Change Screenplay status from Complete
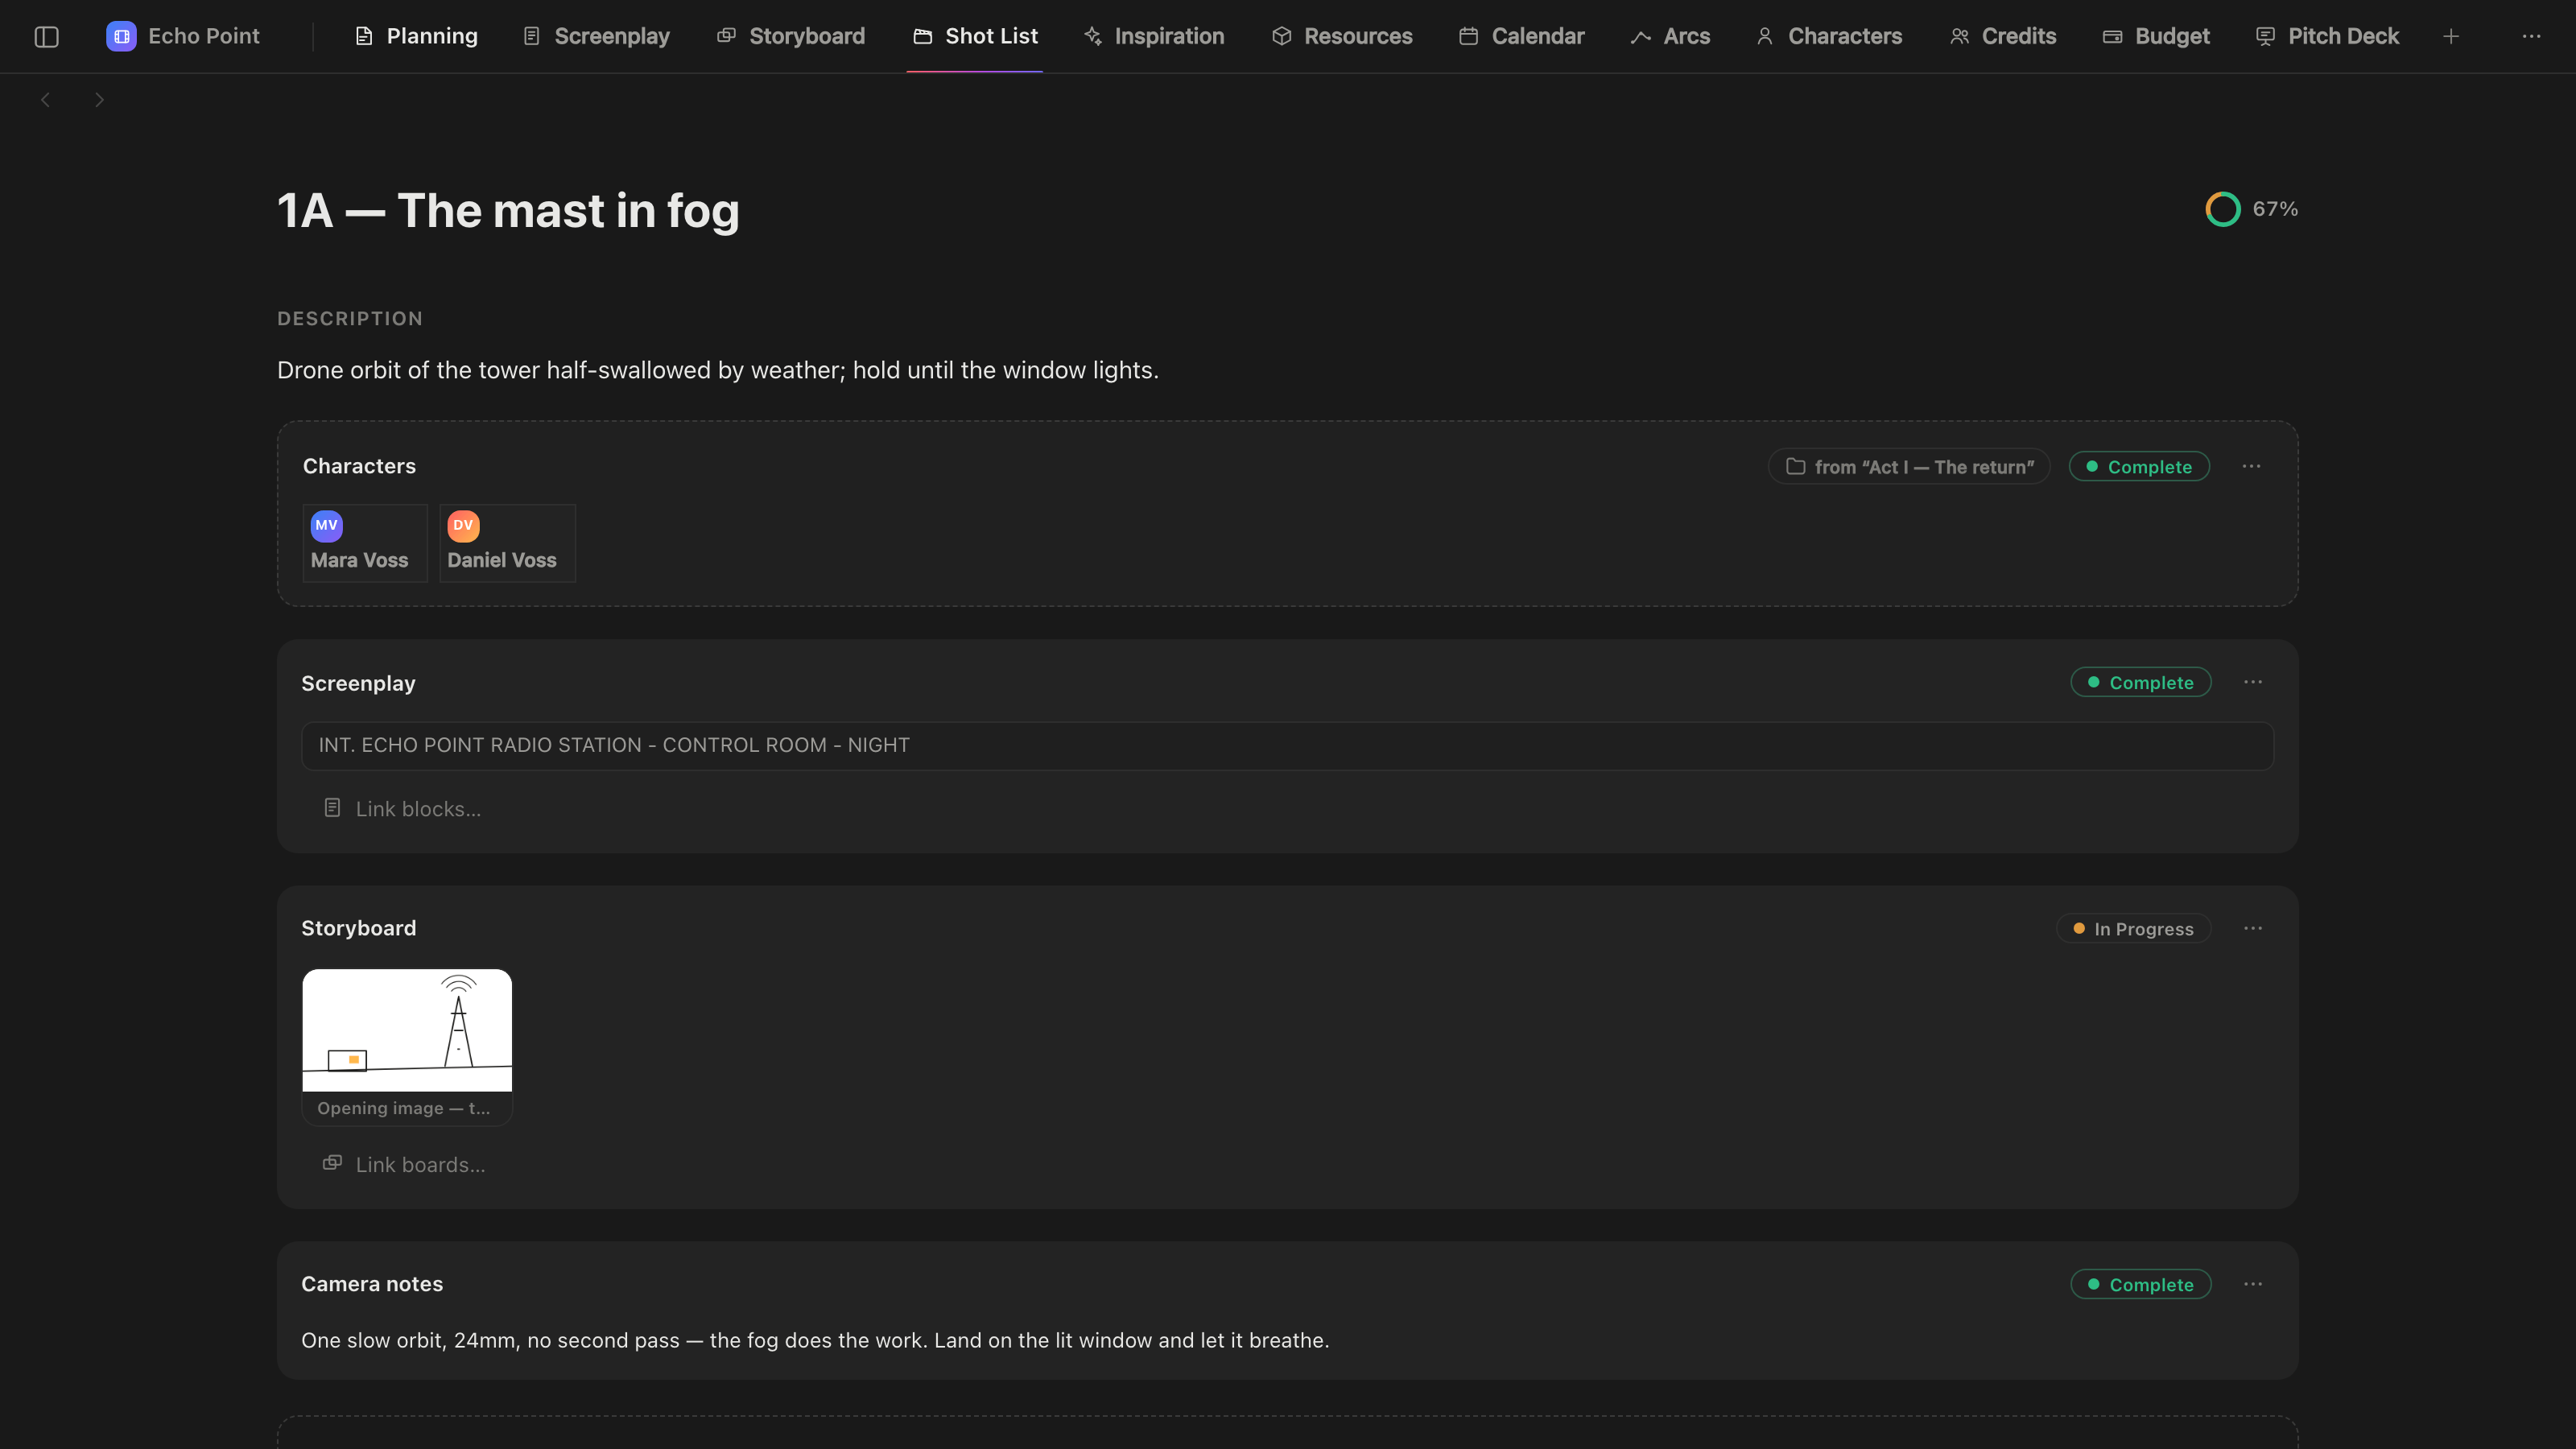Viewport: 2576px width, 1449px height. click(x=2141, y=683)
